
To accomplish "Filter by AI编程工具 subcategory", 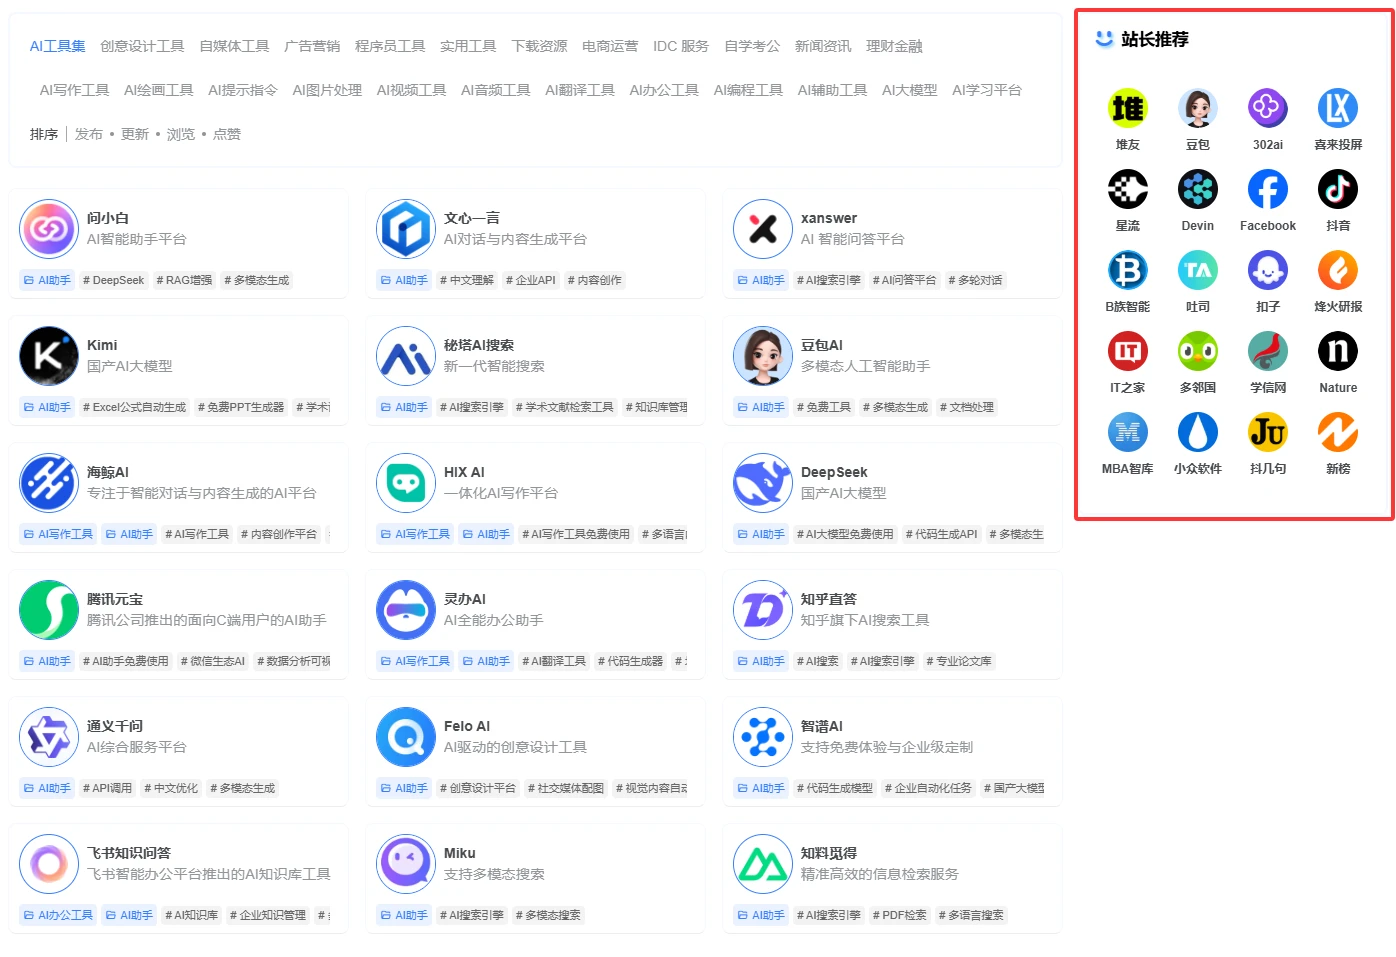I will (749, 90).
